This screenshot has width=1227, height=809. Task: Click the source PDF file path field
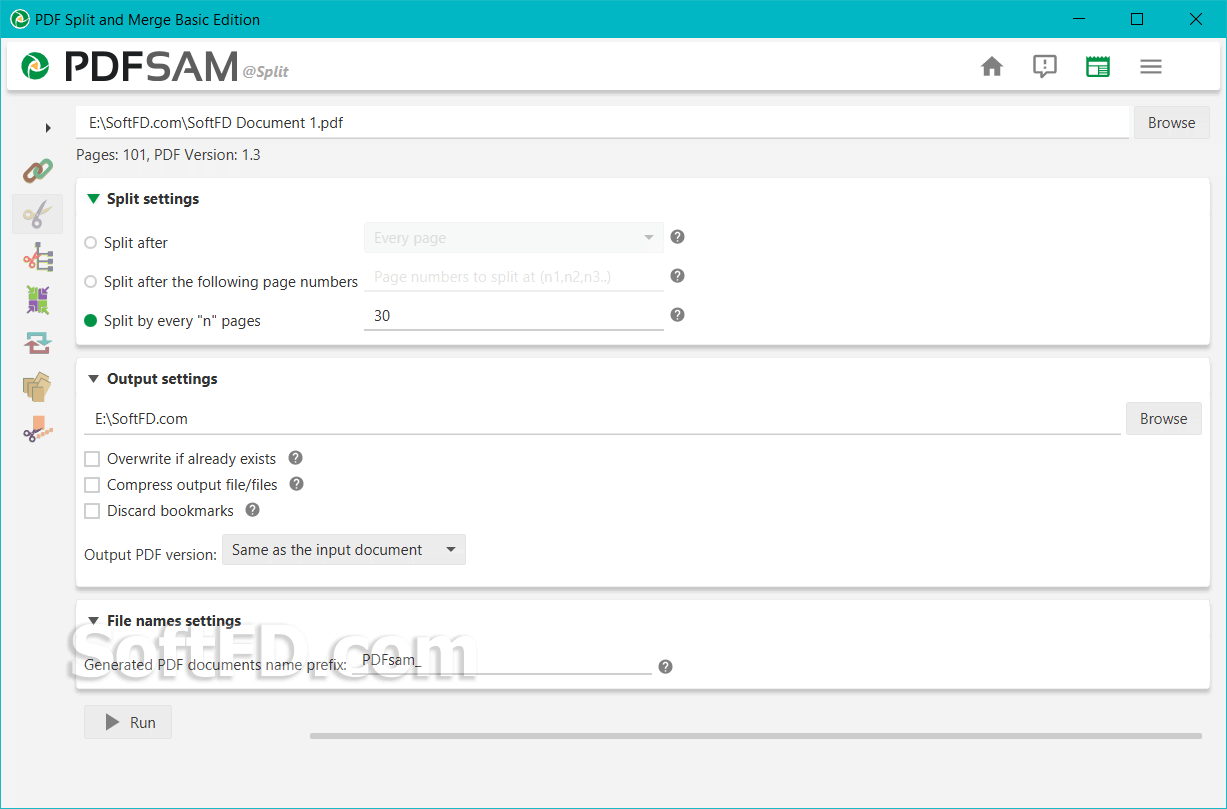[x=604, y=123]
